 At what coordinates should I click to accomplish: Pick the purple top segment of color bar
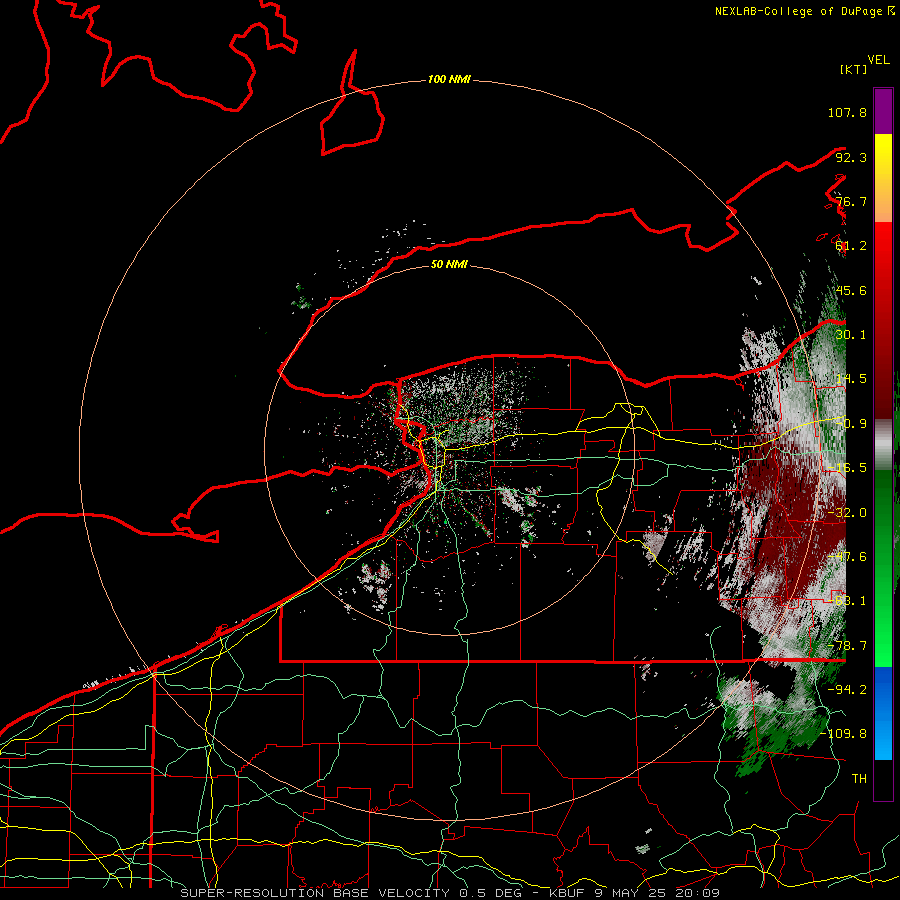[x=883, y=111]
